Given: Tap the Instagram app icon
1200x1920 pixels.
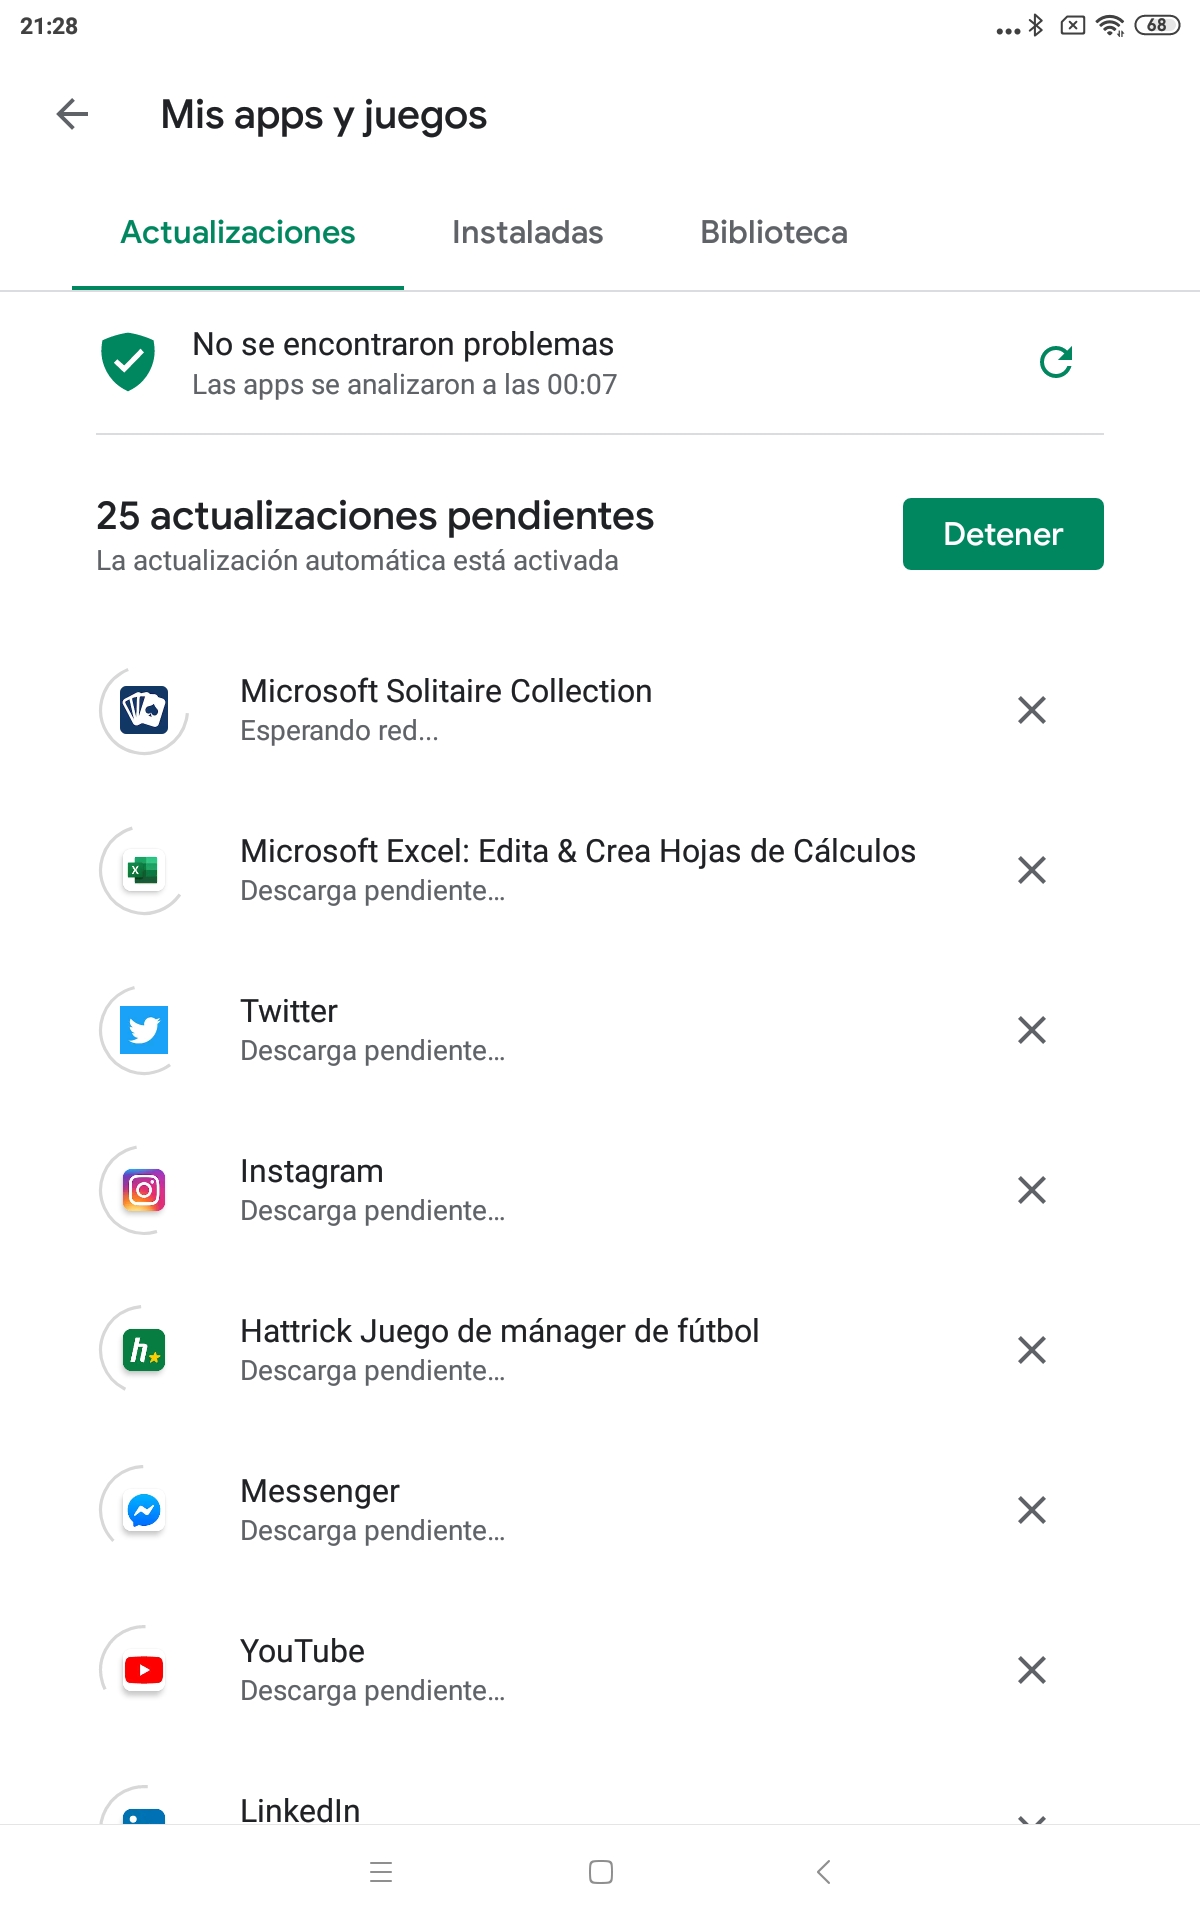Looking at the screenshot, I should pos(144,1190).
